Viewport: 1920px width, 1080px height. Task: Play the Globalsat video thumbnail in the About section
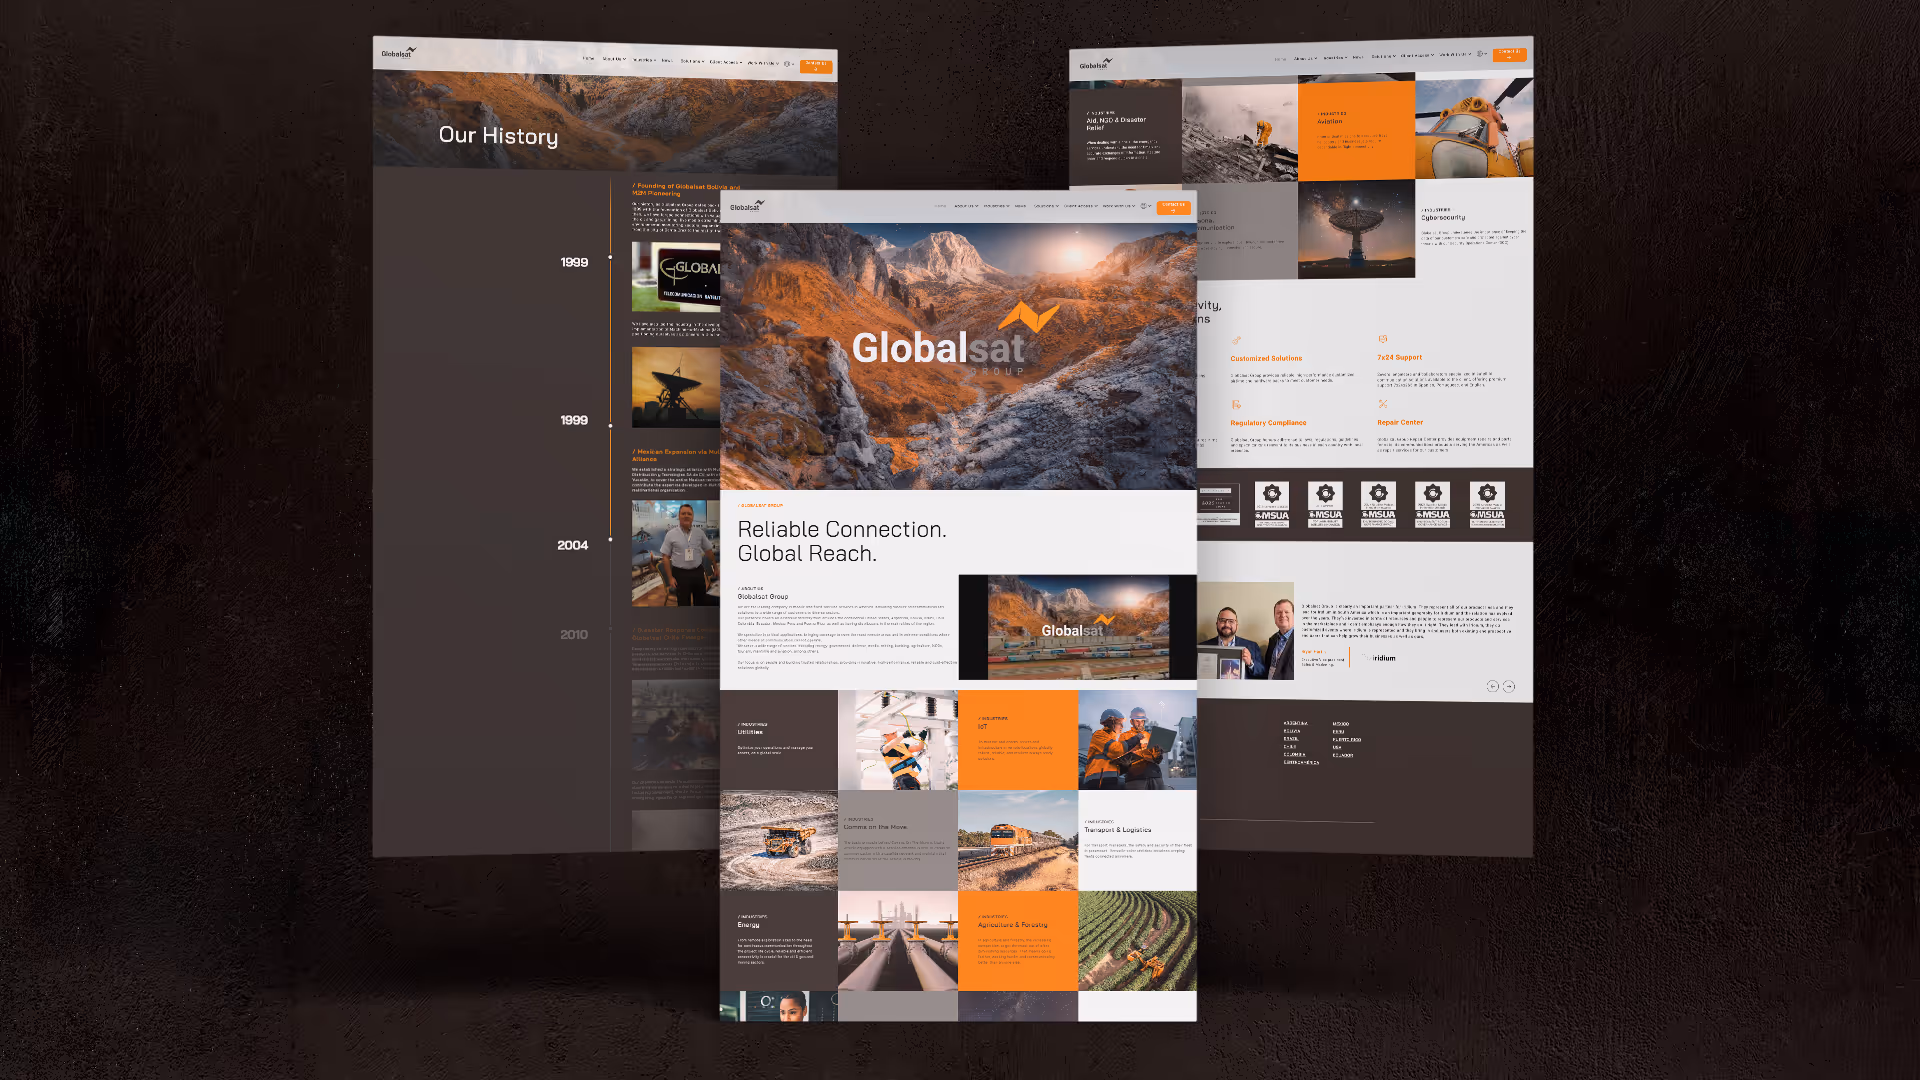(x=1078, y=627)
